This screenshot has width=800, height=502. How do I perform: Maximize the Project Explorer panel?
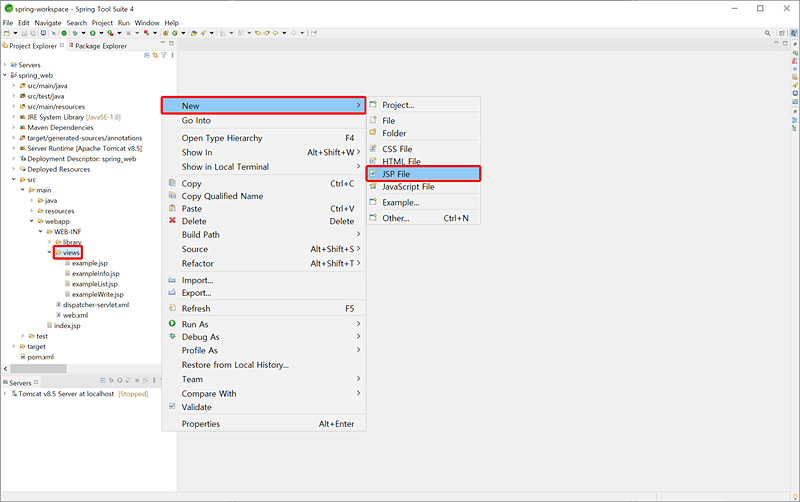click(x=171, y=43)
